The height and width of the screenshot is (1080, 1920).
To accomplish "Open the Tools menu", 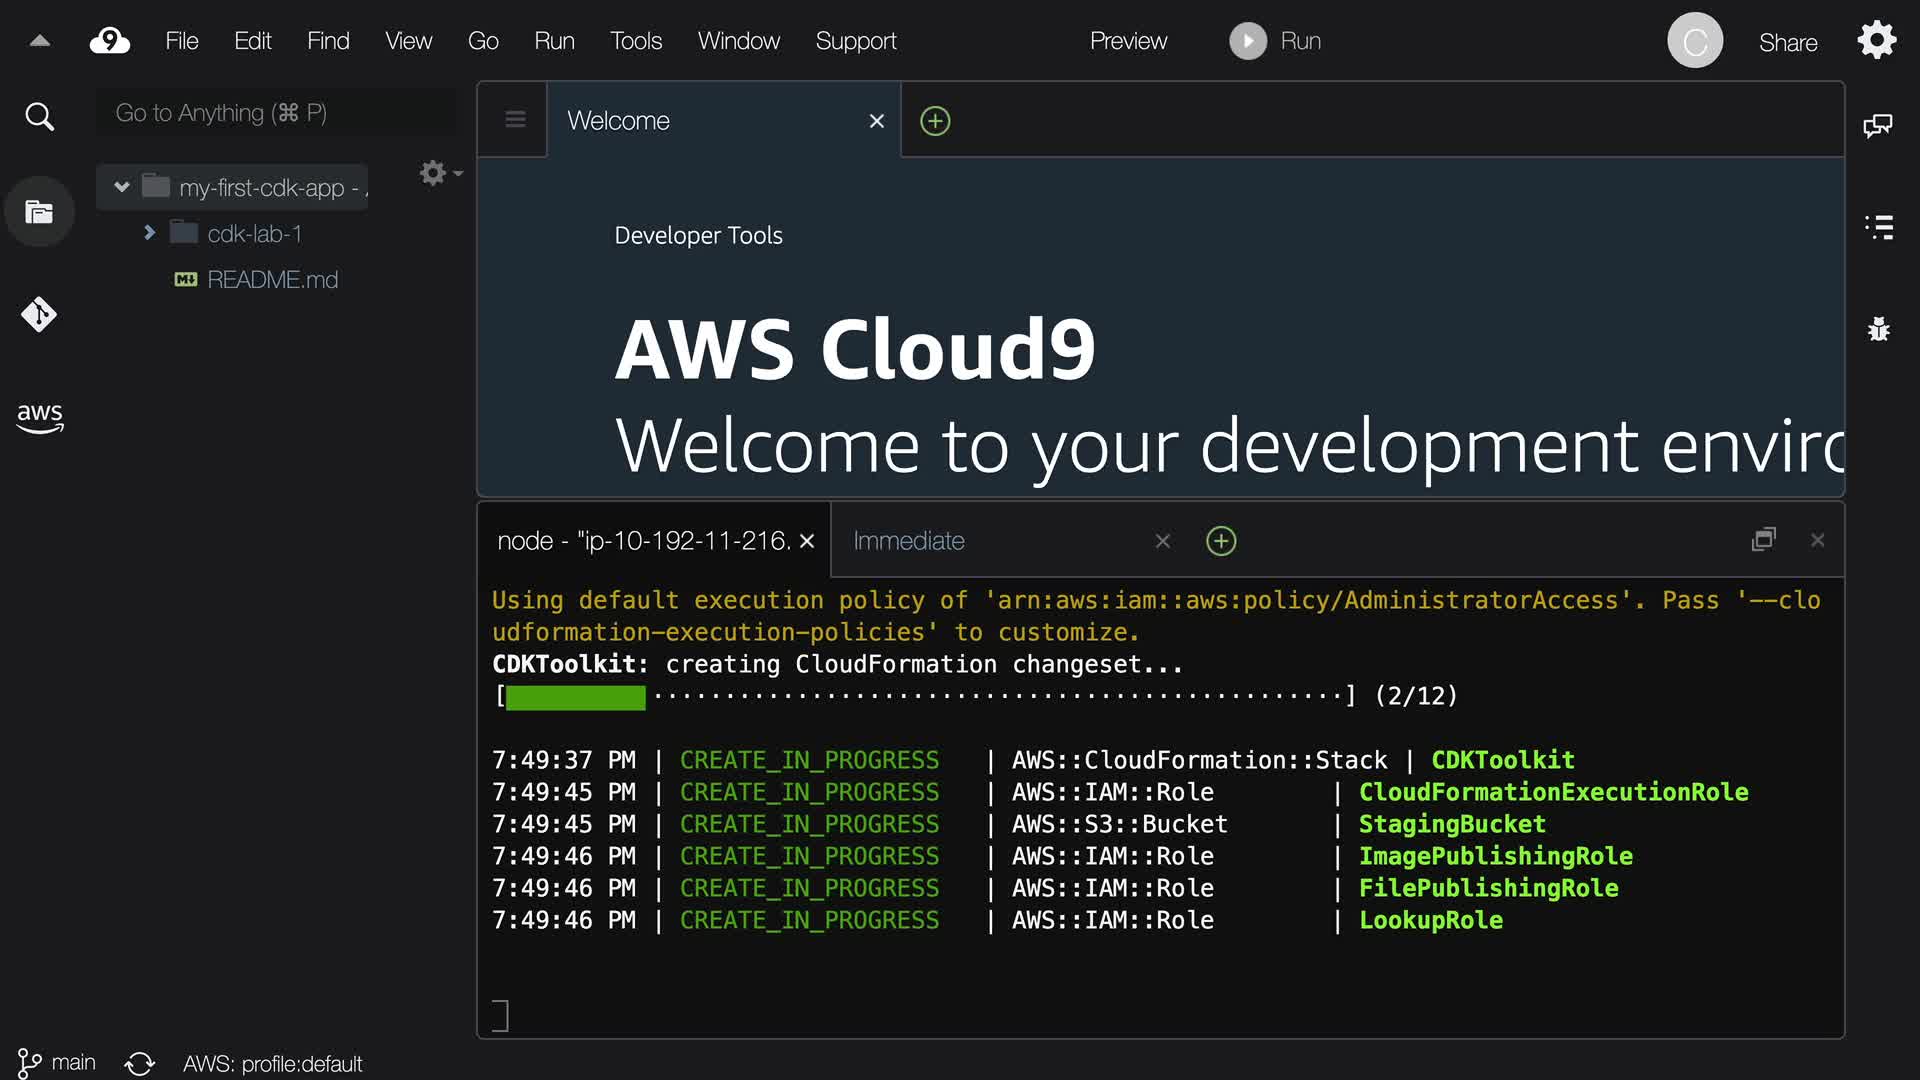I will [x=636, y=41].
